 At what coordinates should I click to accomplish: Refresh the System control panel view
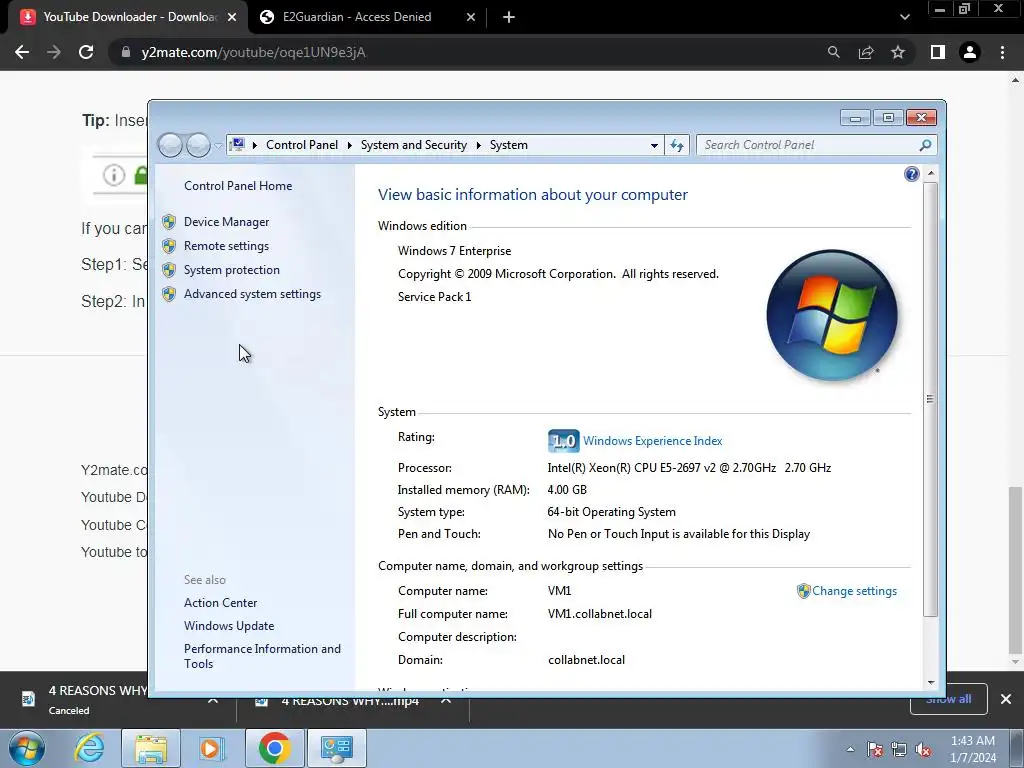(677, 145)
